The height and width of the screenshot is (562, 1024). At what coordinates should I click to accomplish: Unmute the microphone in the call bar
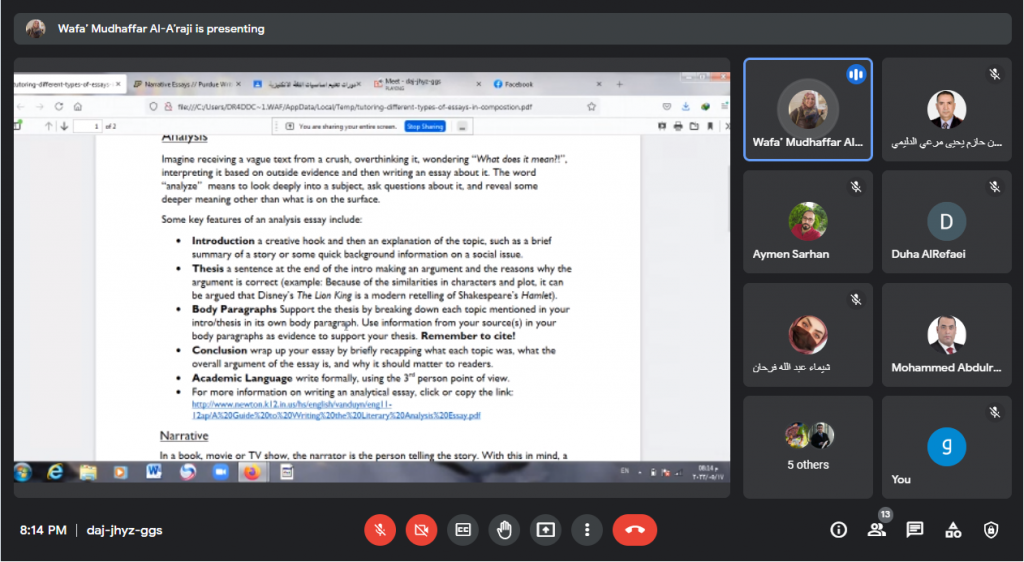tap(380, 530)
